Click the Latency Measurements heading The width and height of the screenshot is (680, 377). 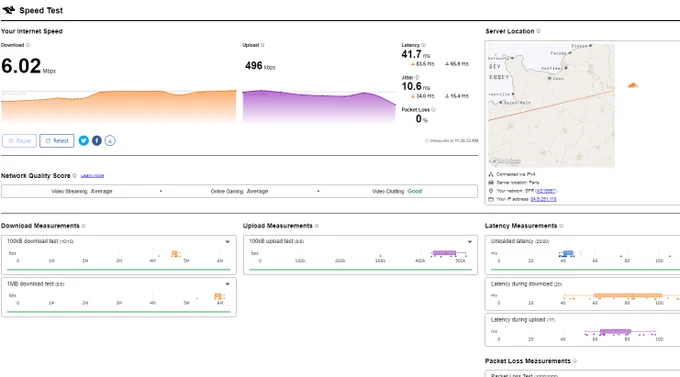pyautogui.click(x=521, y=226)
